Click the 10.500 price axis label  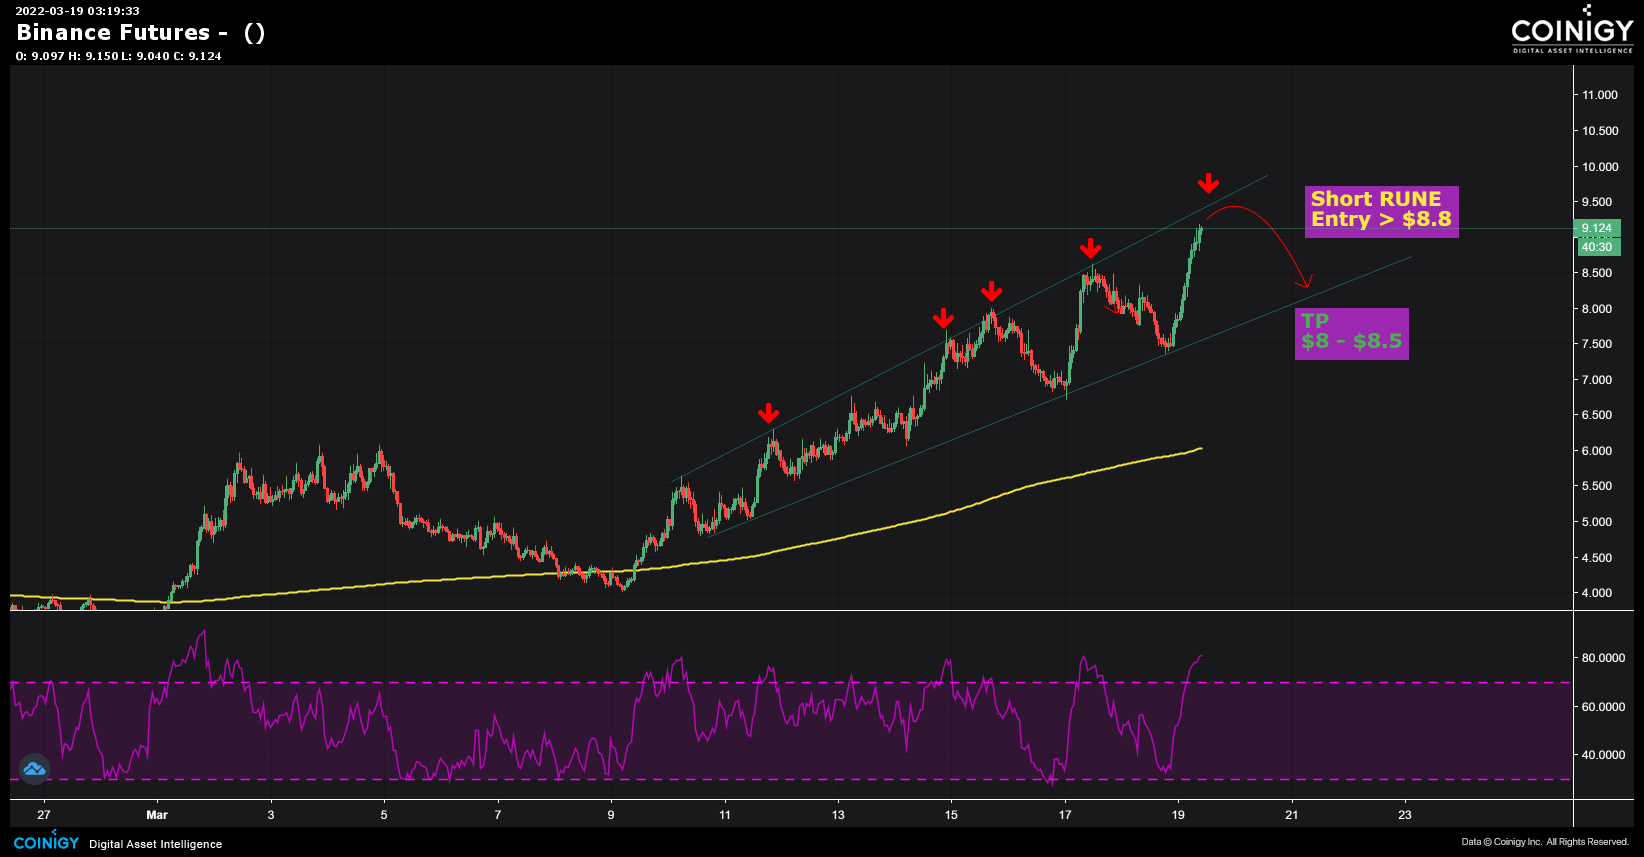[x=1599, y=131]
